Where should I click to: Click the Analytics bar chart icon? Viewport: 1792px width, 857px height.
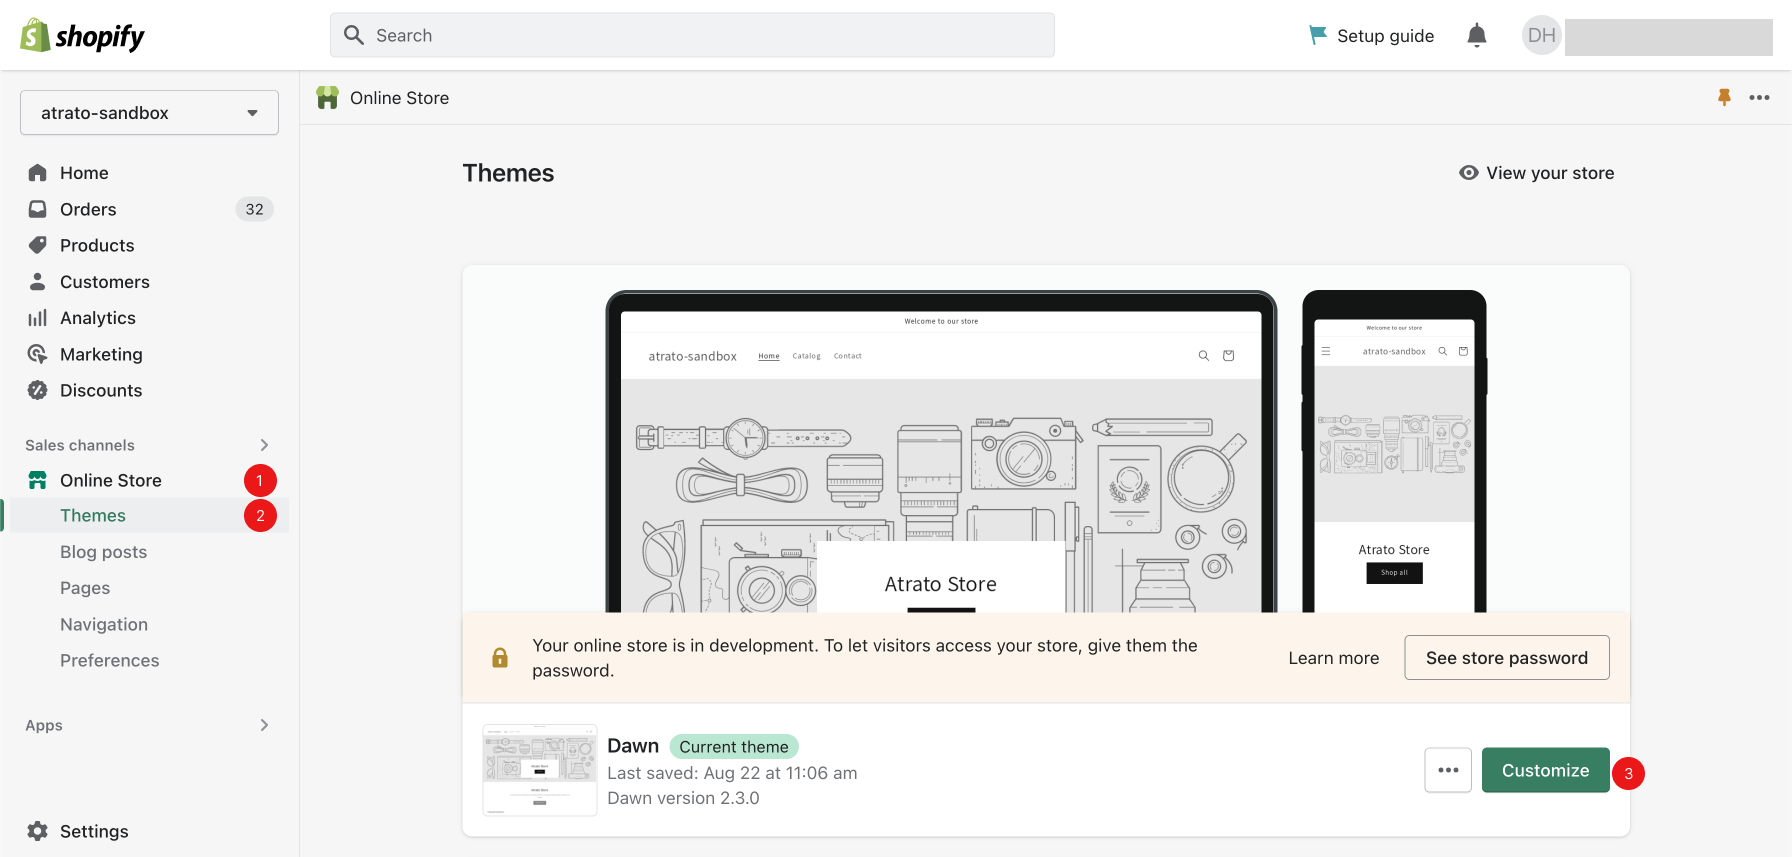point(38,318)
